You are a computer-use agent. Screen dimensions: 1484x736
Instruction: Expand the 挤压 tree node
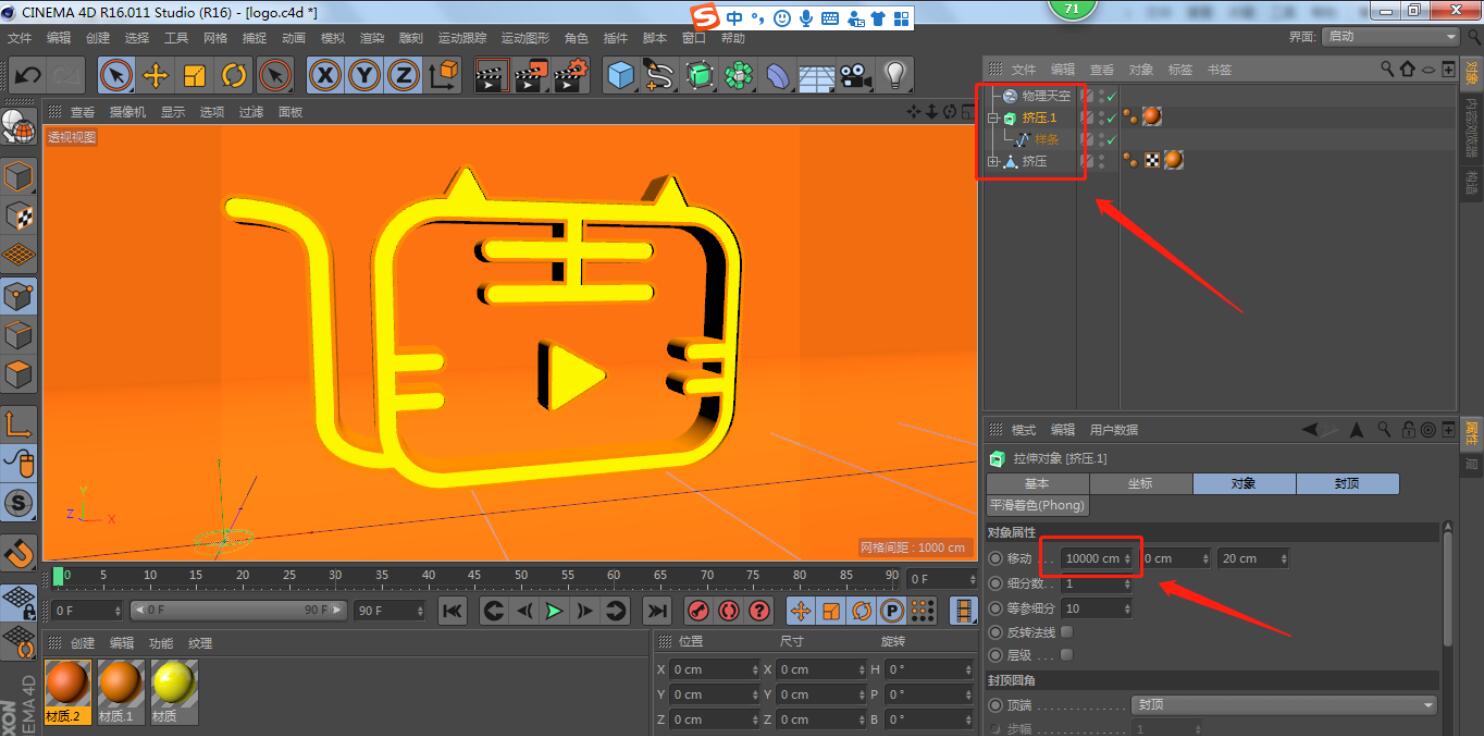(993, 161)
